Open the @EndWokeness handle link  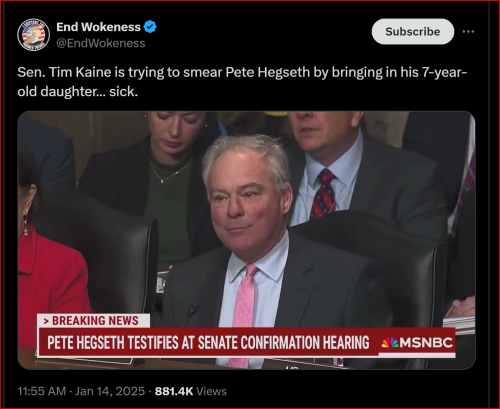(x=101, y=43)
